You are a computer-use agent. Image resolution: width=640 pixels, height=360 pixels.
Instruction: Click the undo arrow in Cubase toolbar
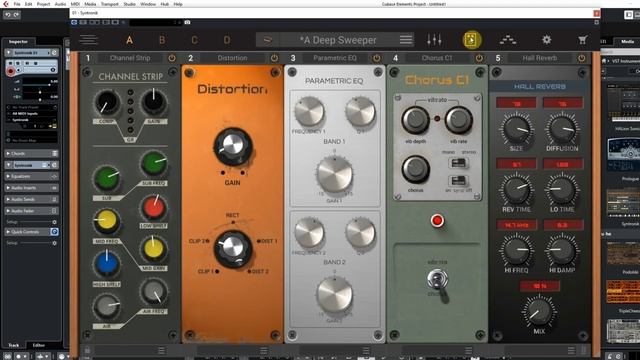(x=7, y=15)
